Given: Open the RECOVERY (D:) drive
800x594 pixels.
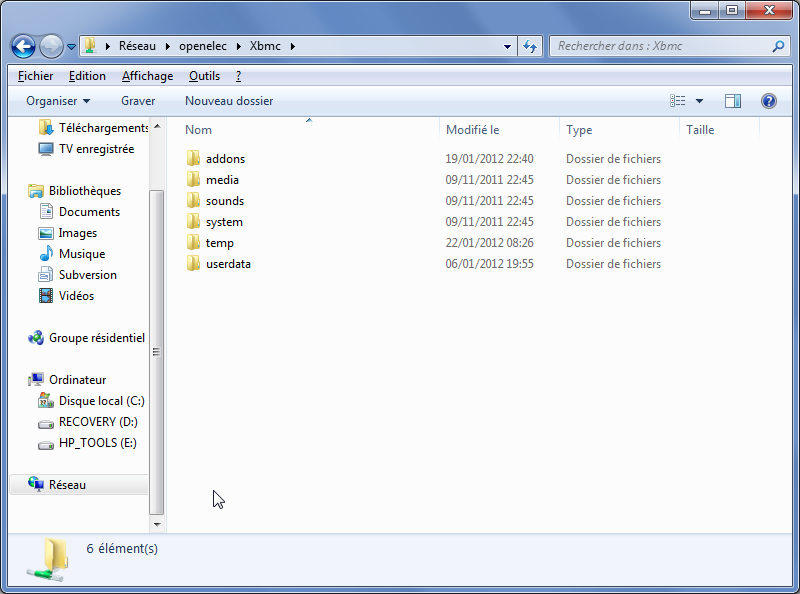Looking at the screenshot, I should click(x=88, y=422).
